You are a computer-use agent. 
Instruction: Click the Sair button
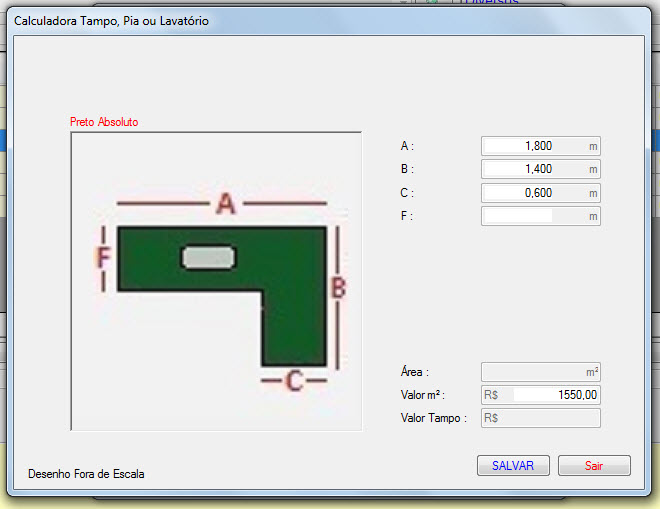[x=594, y=465]
